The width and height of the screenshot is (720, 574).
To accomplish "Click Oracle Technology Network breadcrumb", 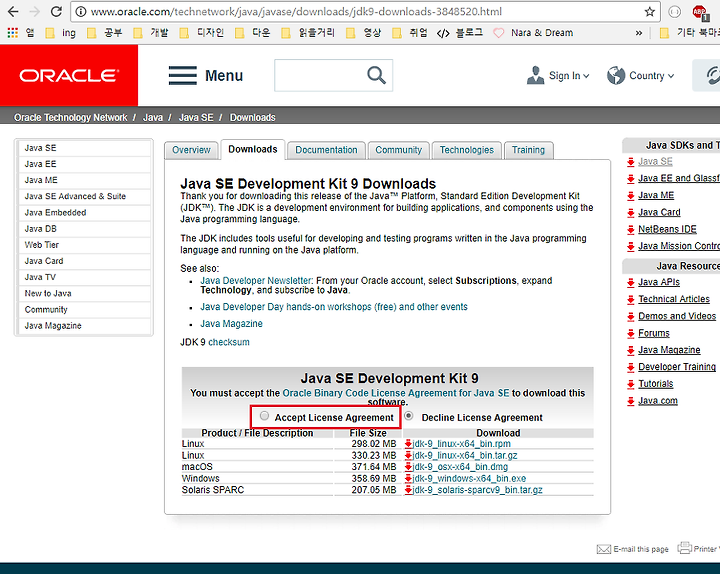I will [x=71, y=118].
